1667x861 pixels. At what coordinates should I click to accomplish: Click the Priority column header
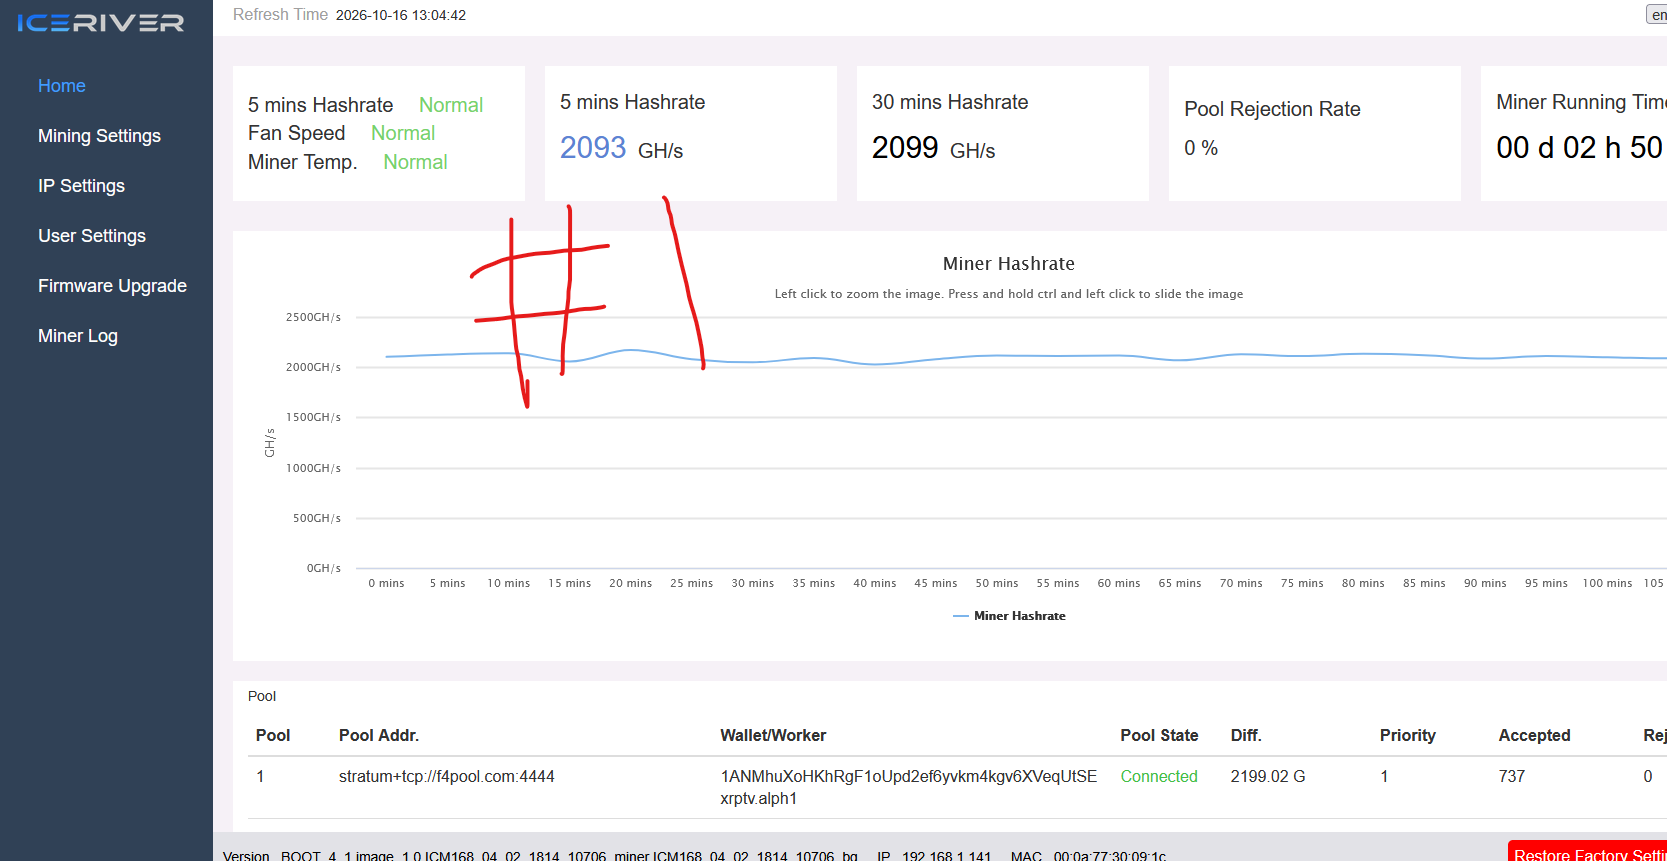coord(1408,736)
